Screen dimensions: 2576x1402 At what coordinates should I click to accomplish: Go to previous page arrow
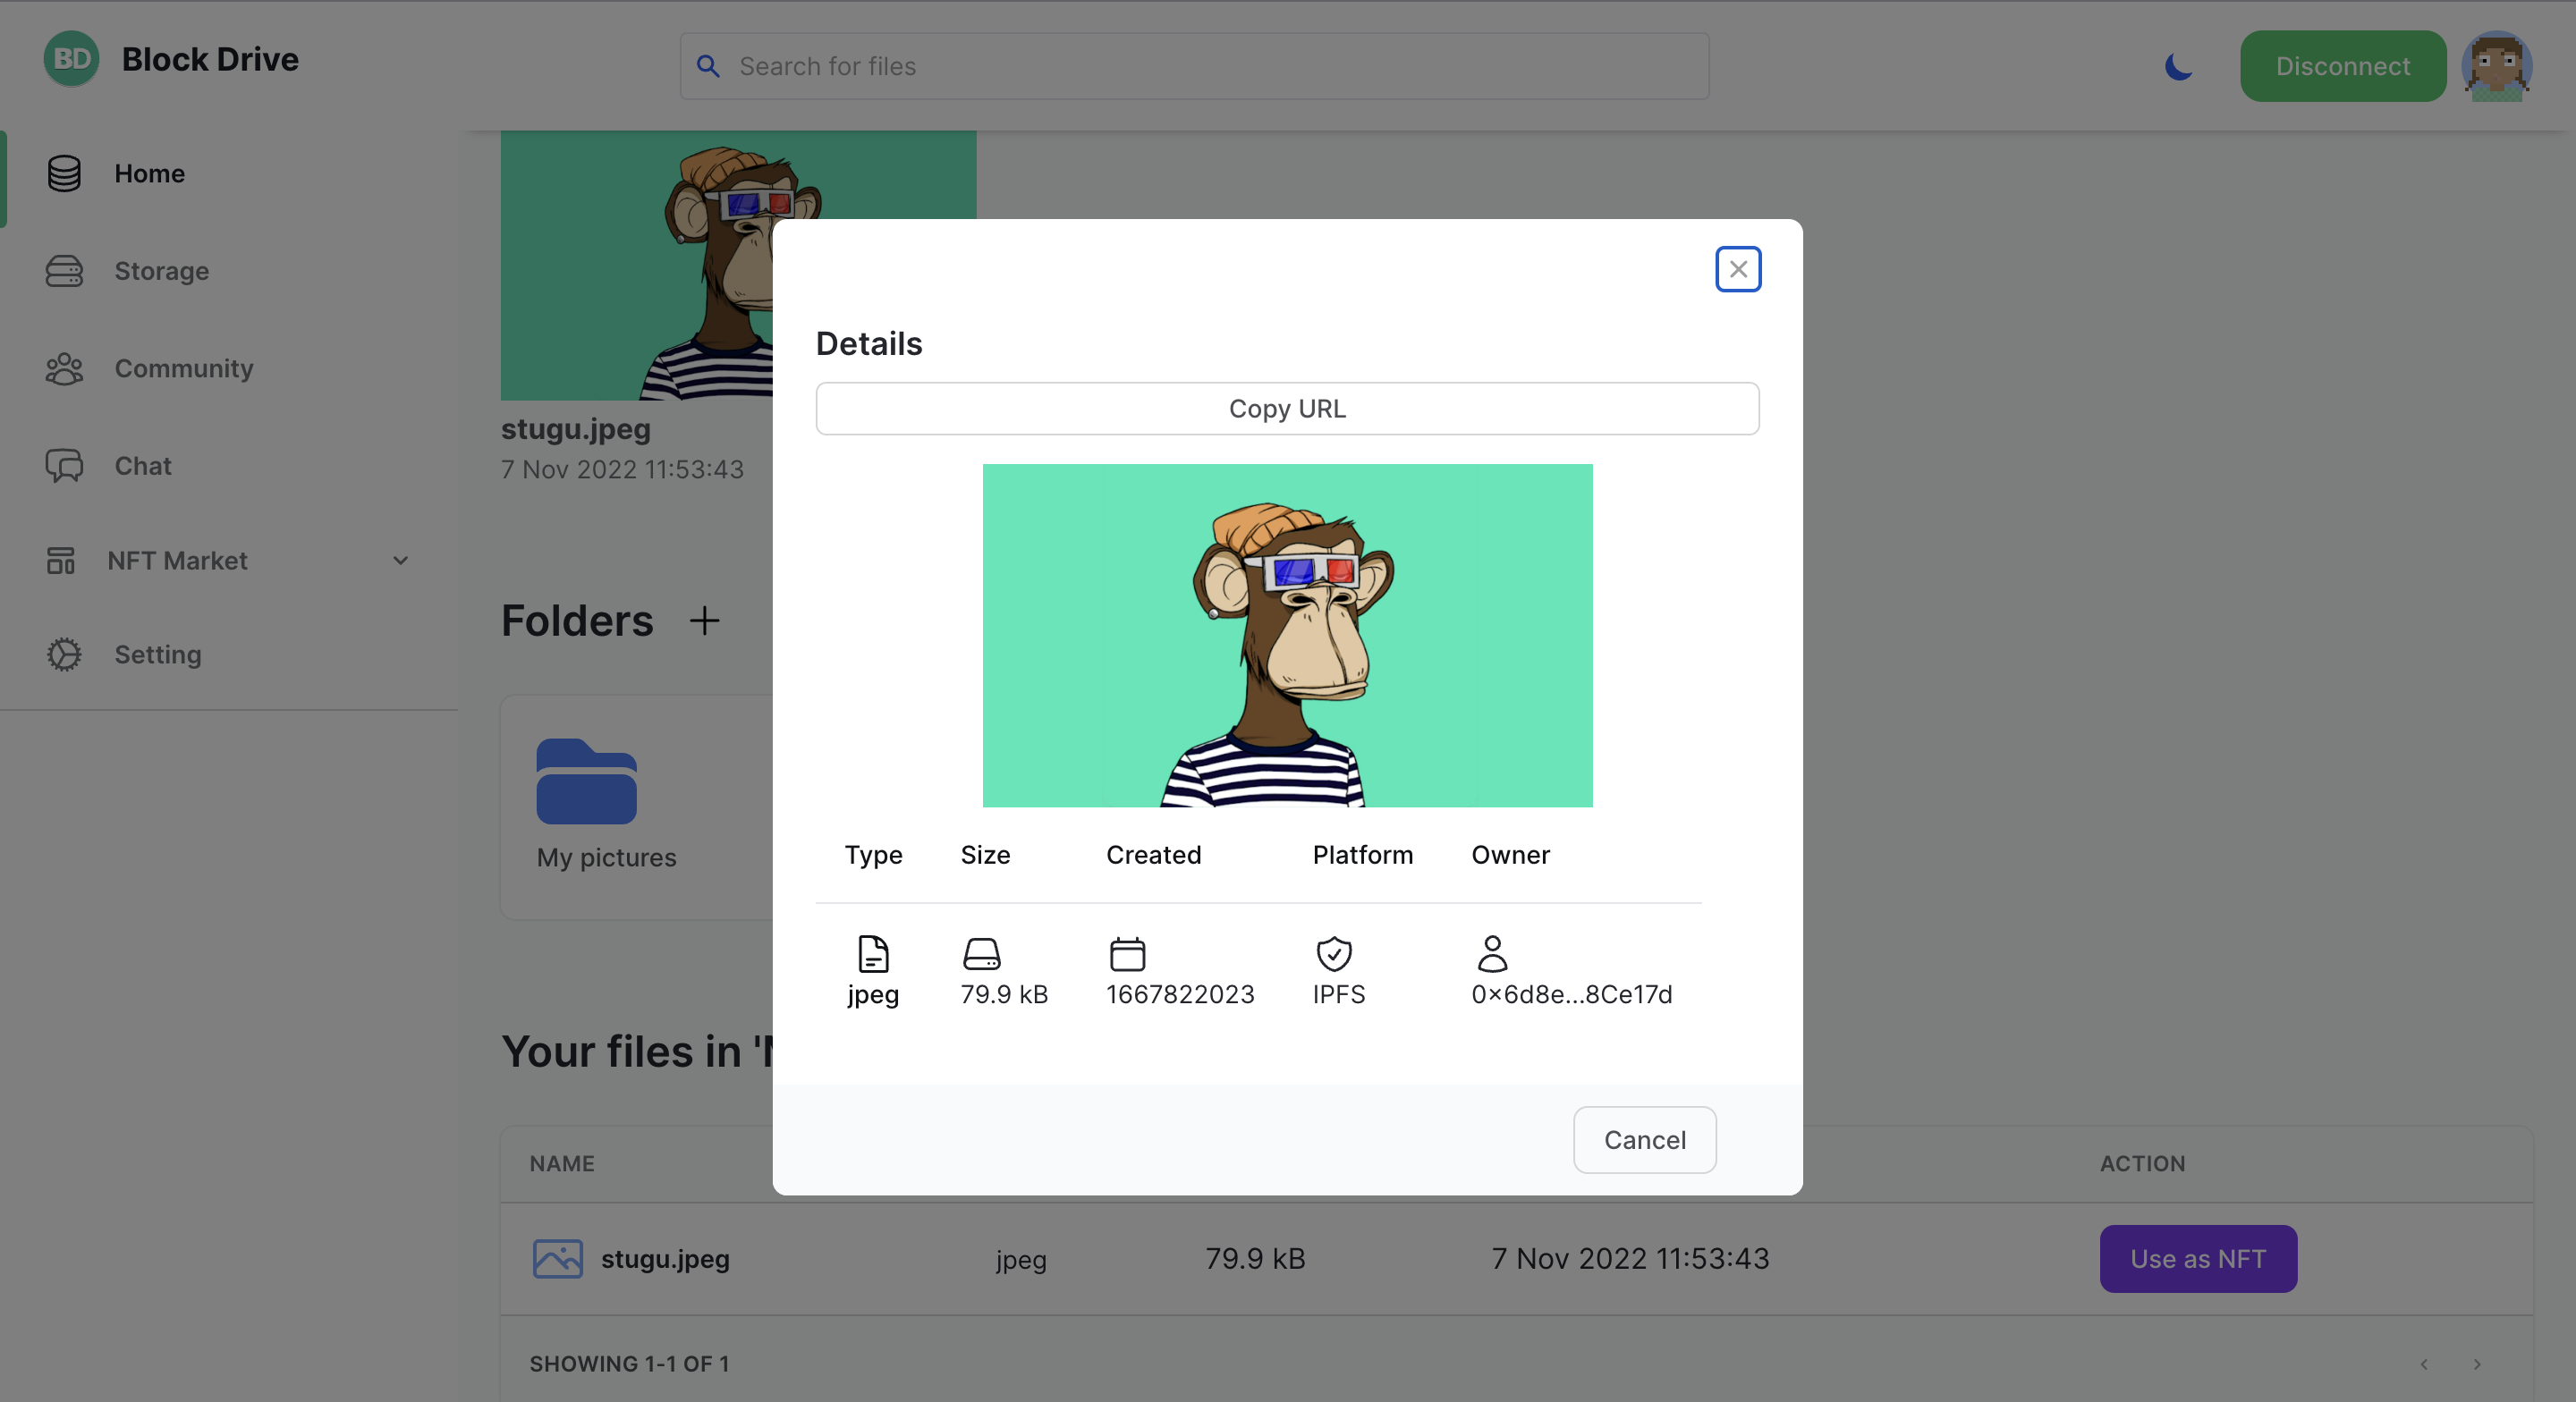(2424, 1364)
